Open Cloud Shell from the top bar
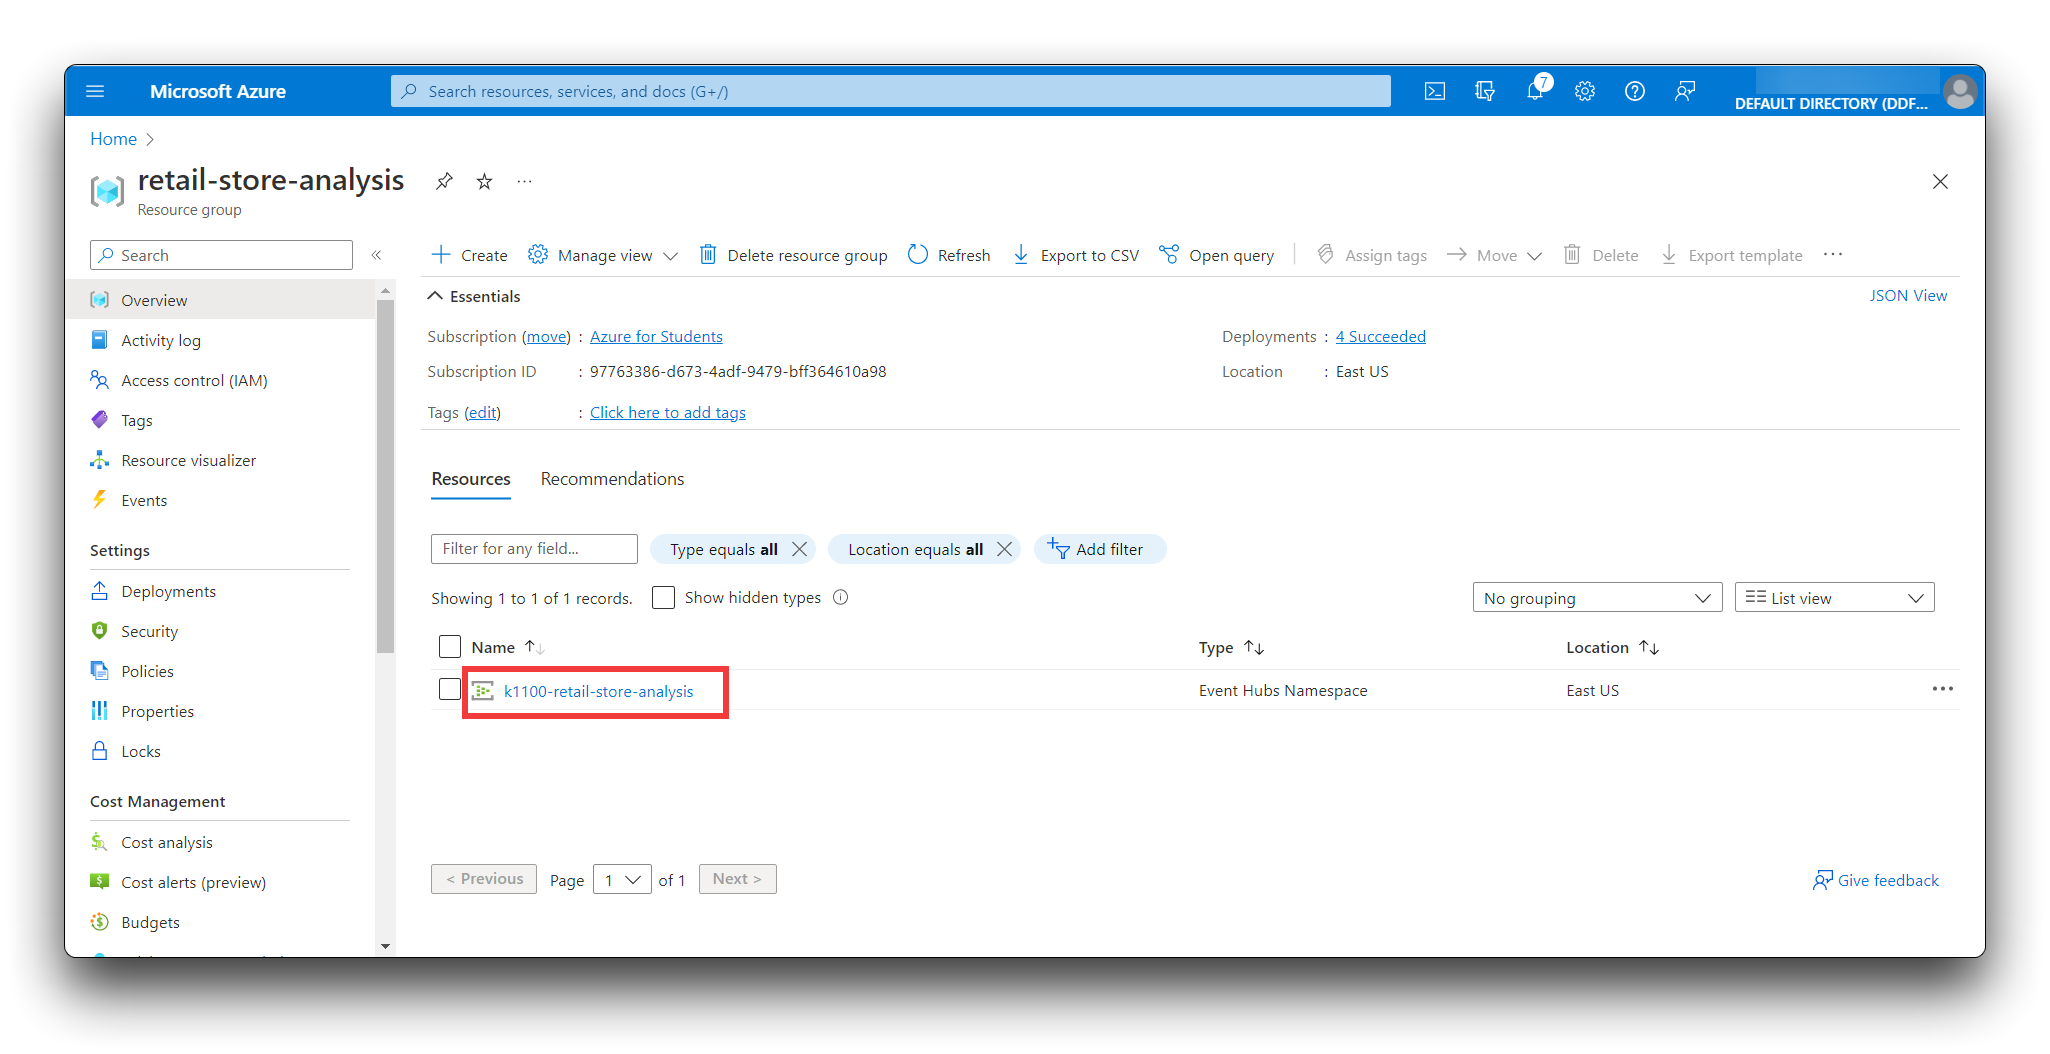 coord(1434,91)
